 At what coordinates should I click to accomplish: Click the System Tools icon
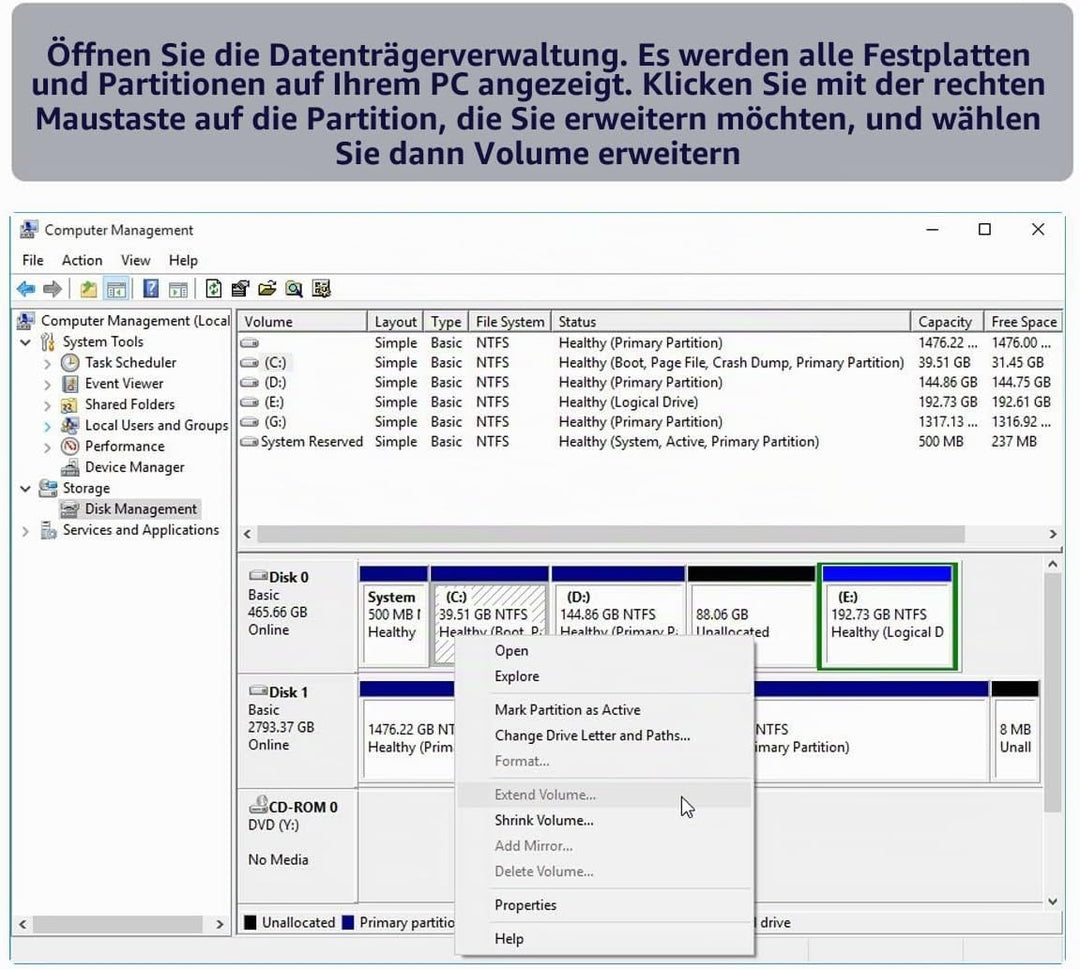[48, 342]
